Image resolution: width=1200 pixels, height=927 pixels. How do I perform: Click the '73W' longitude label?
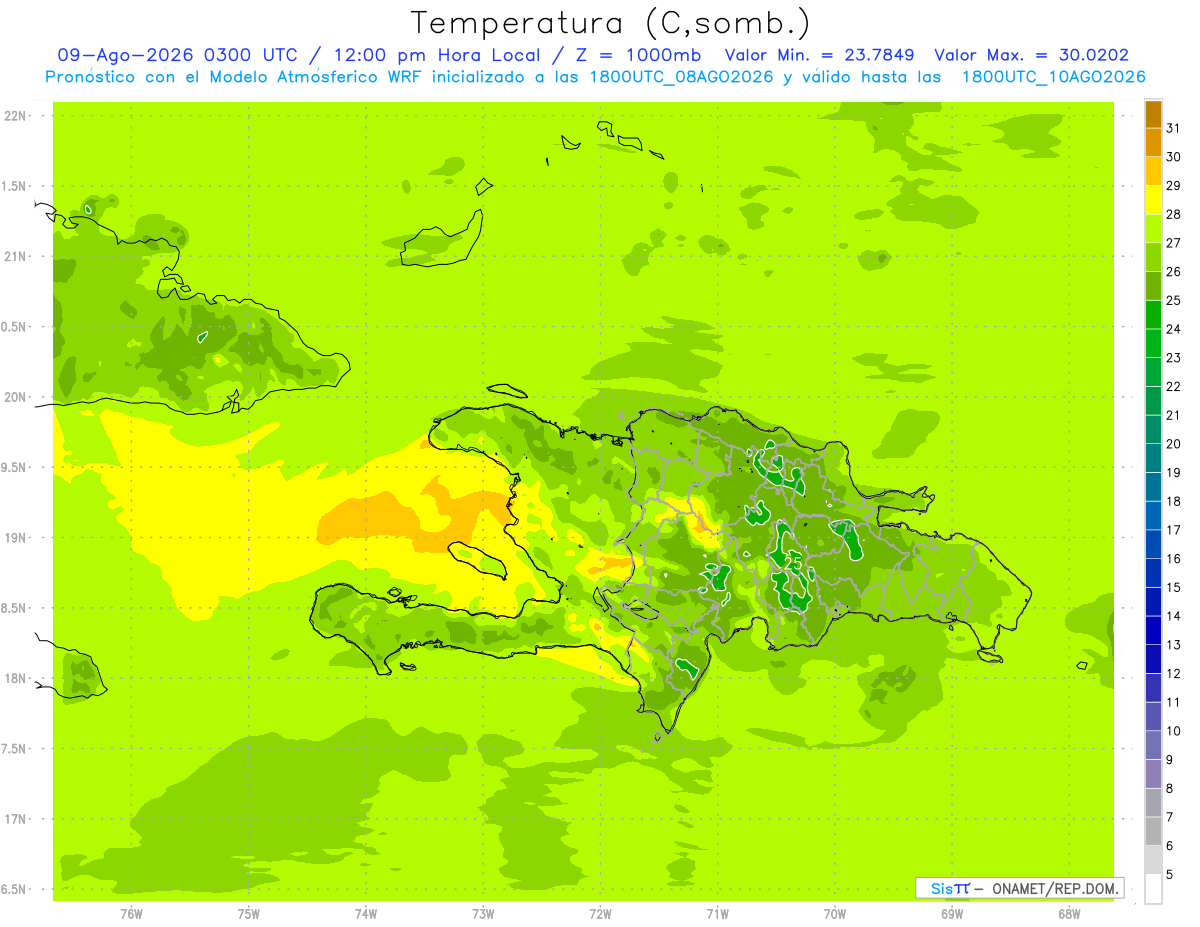483,914
